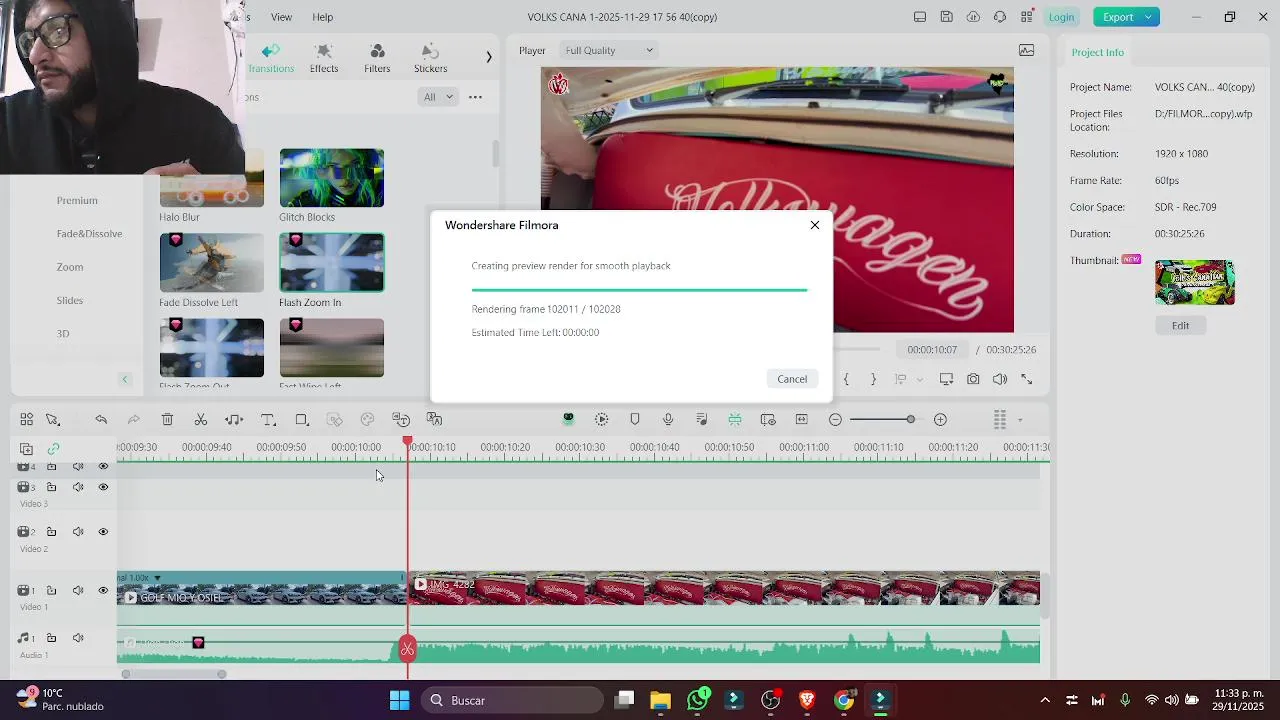
Task: Set mark out with the right brace icon
Action: (873, 379)
